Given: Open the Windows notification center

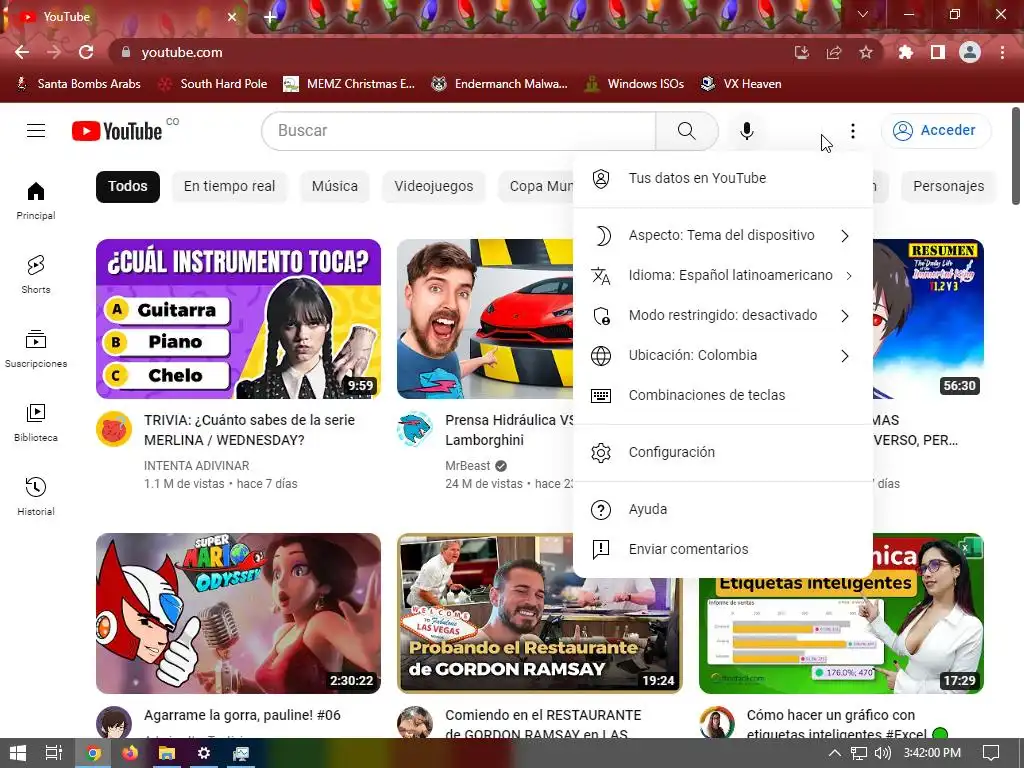Looking at the screenshot, I should 991,753.
